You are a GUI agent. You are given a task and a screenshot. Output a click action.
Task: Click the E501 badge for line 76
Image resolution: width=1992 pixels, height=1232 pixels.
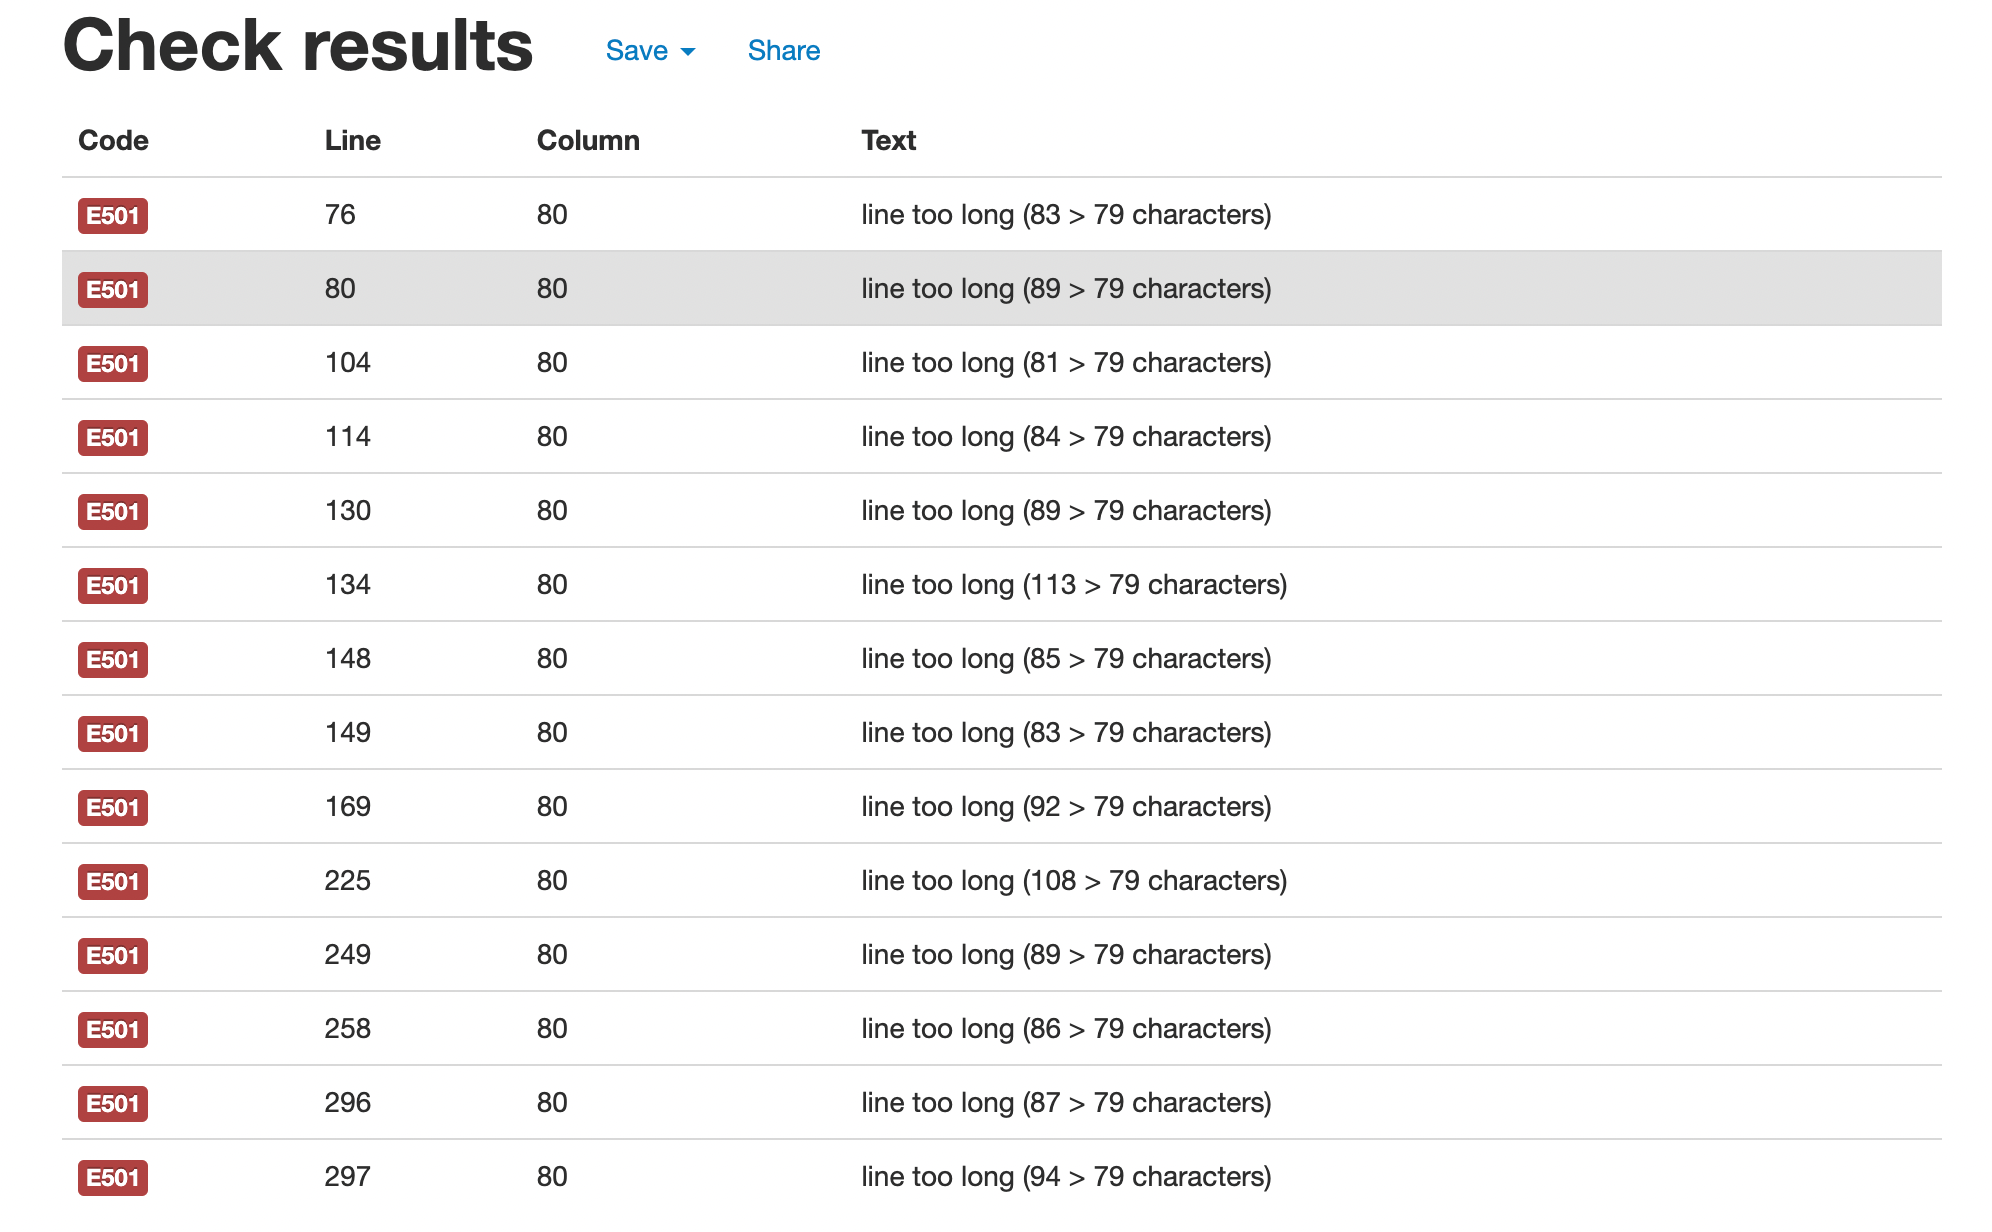coord(113,216)
